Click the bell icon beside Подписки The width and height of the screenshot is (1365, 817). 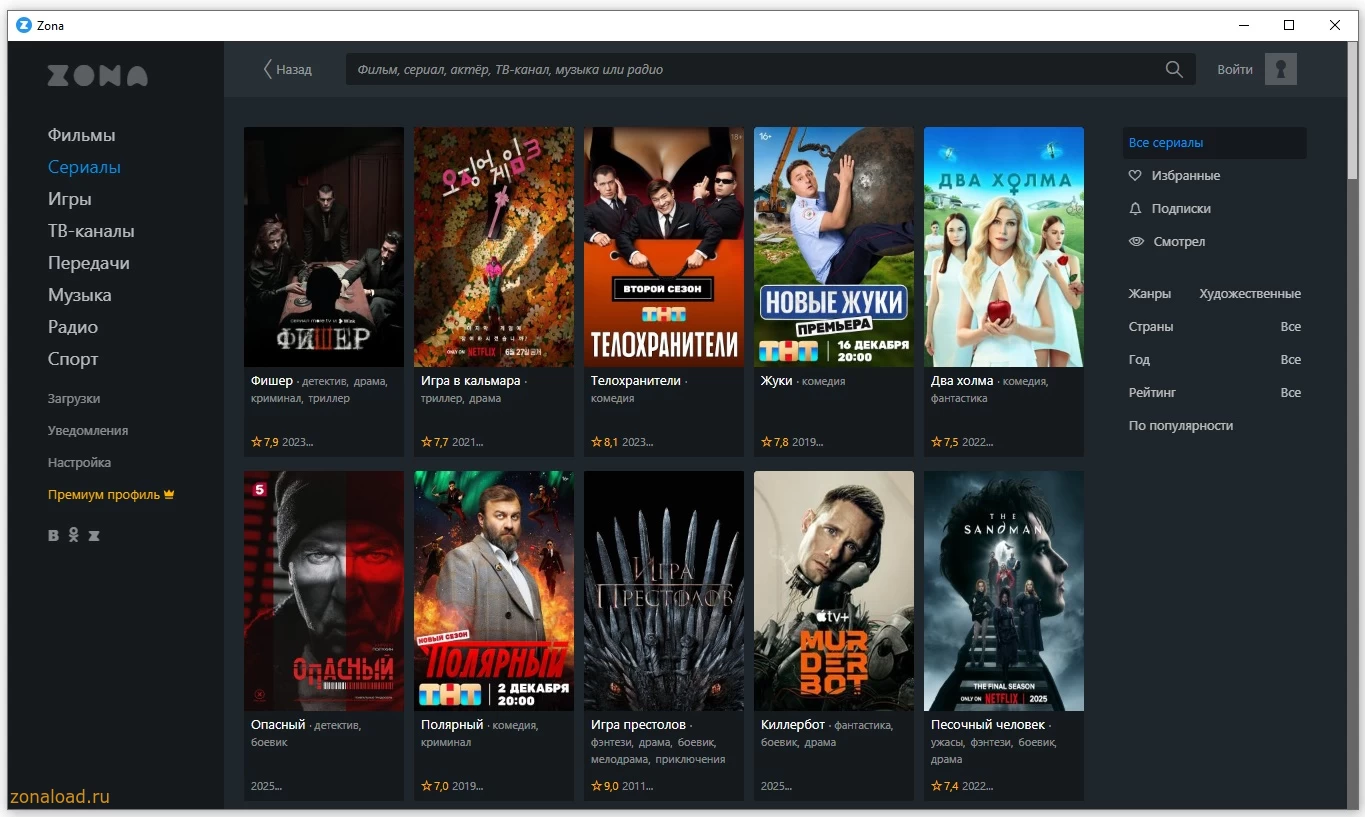click(x=1135, y=208)
